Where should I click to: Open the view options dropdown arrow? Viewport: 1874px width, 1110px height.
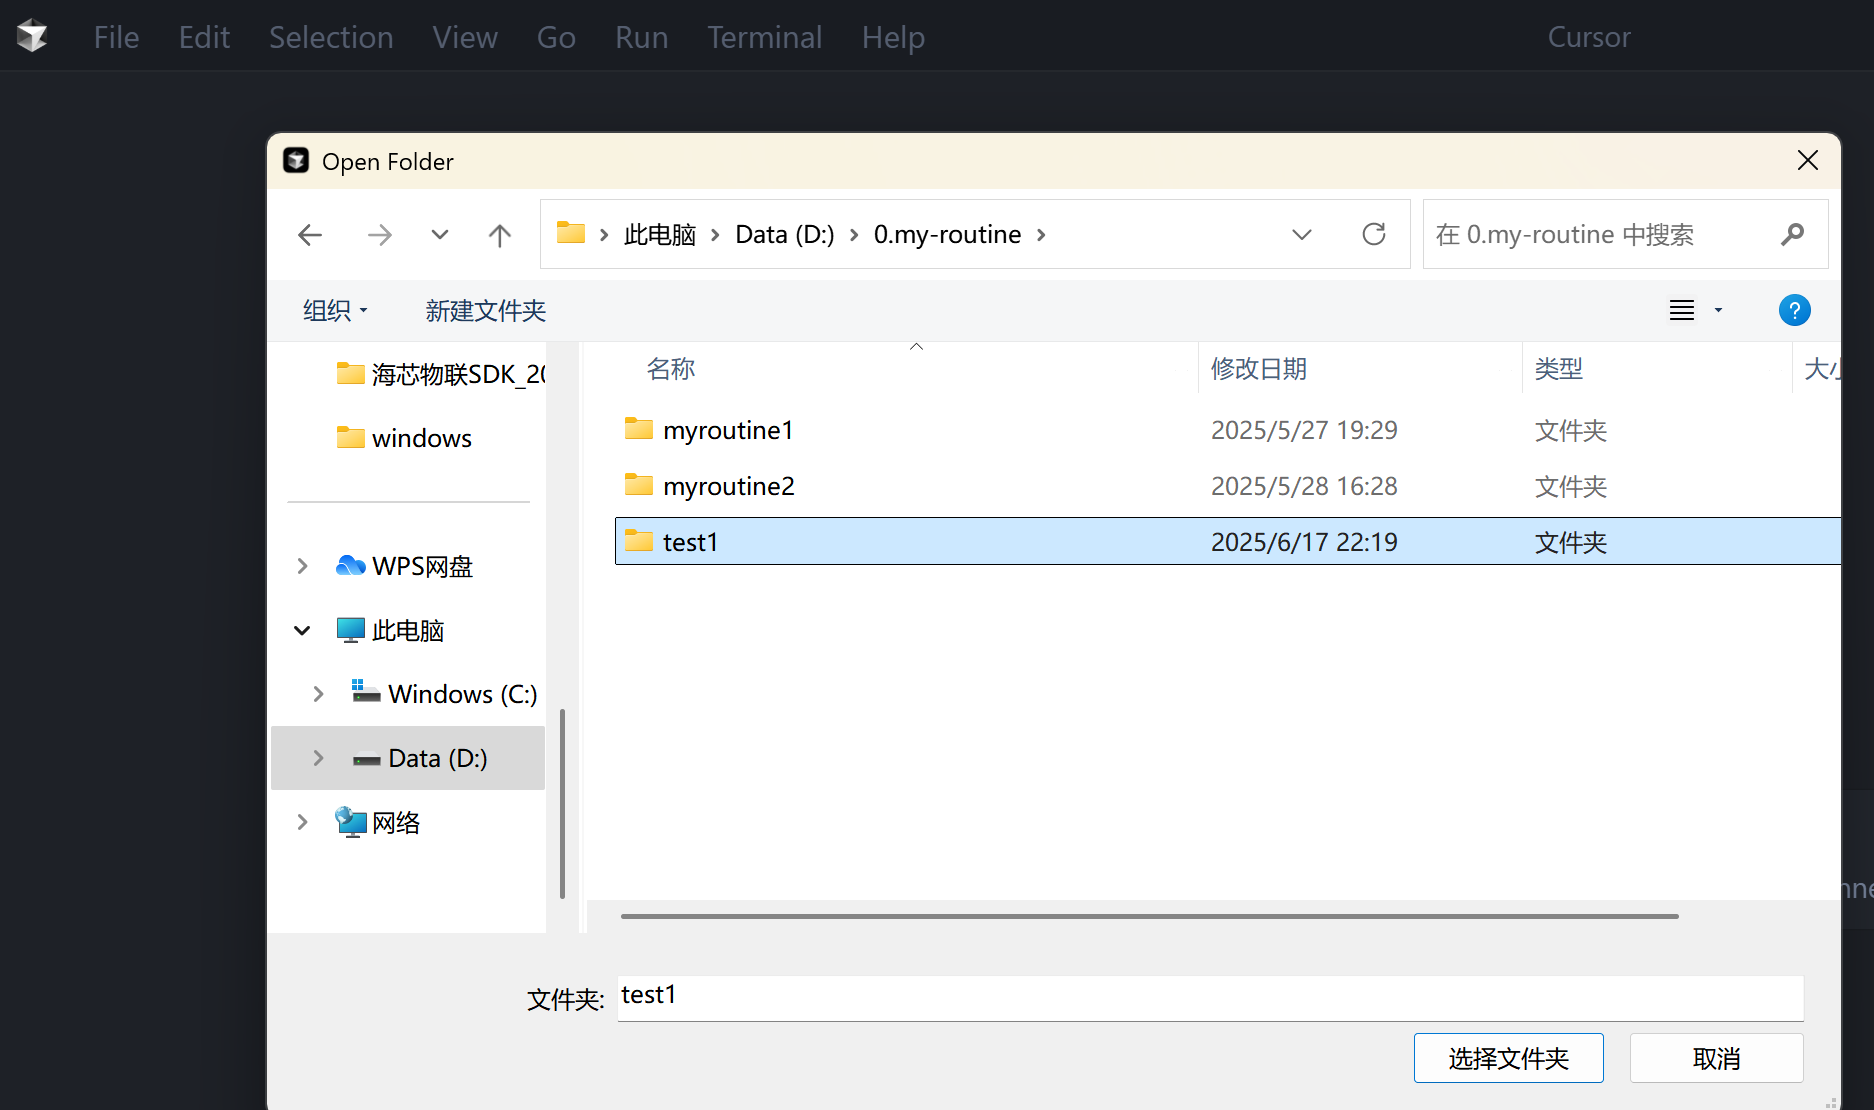point(1719,311)
